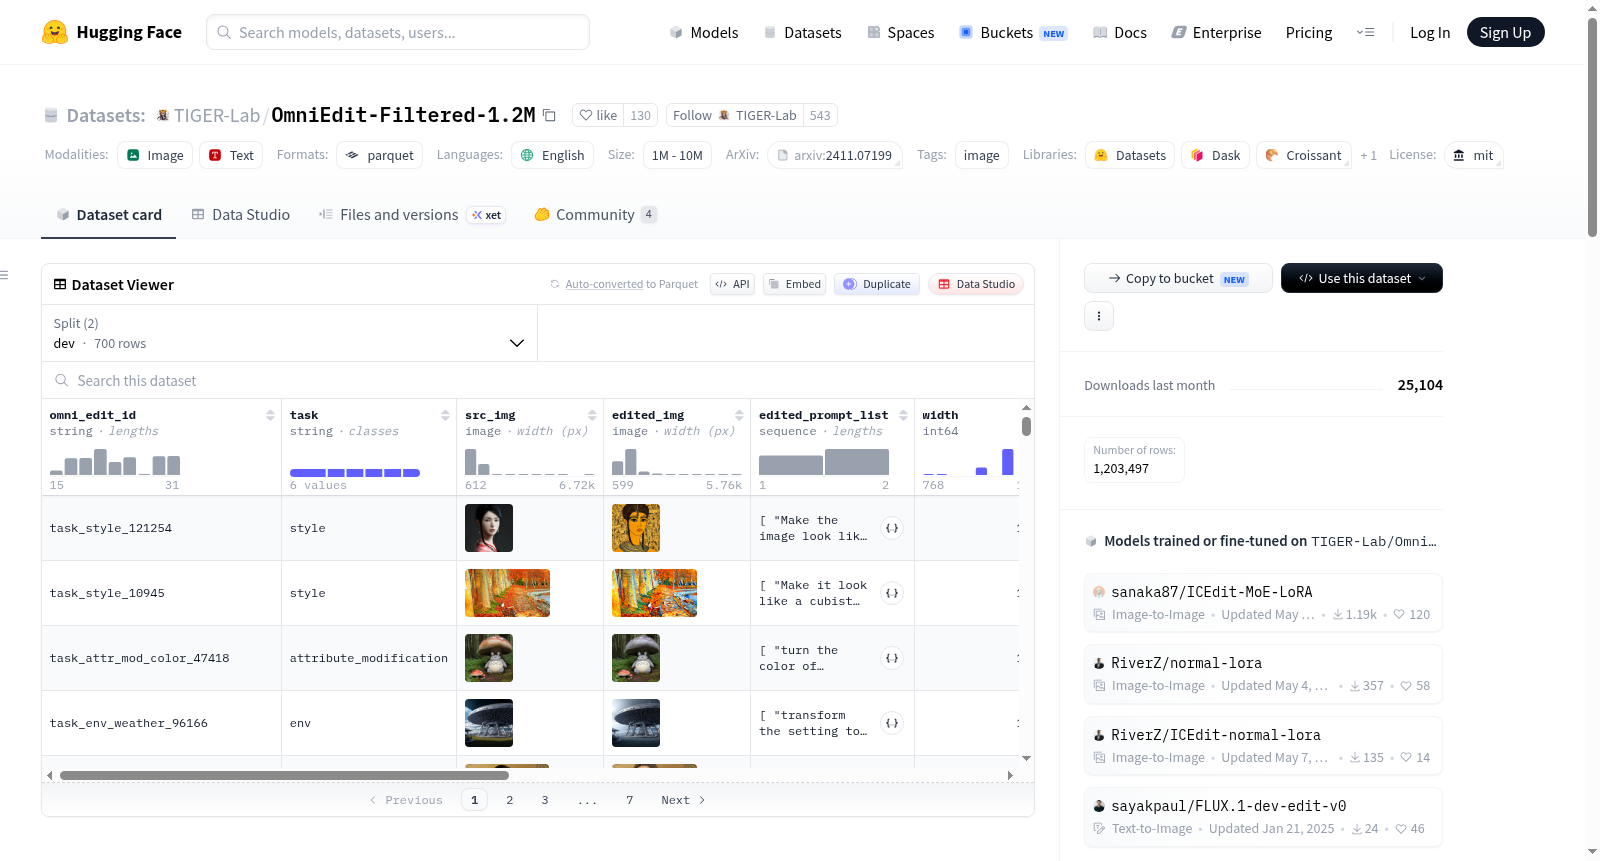The width and height of the screenshot is (1600, 861).
Task: Open the Split selector dropdown
Action: [x=289, y=333]
